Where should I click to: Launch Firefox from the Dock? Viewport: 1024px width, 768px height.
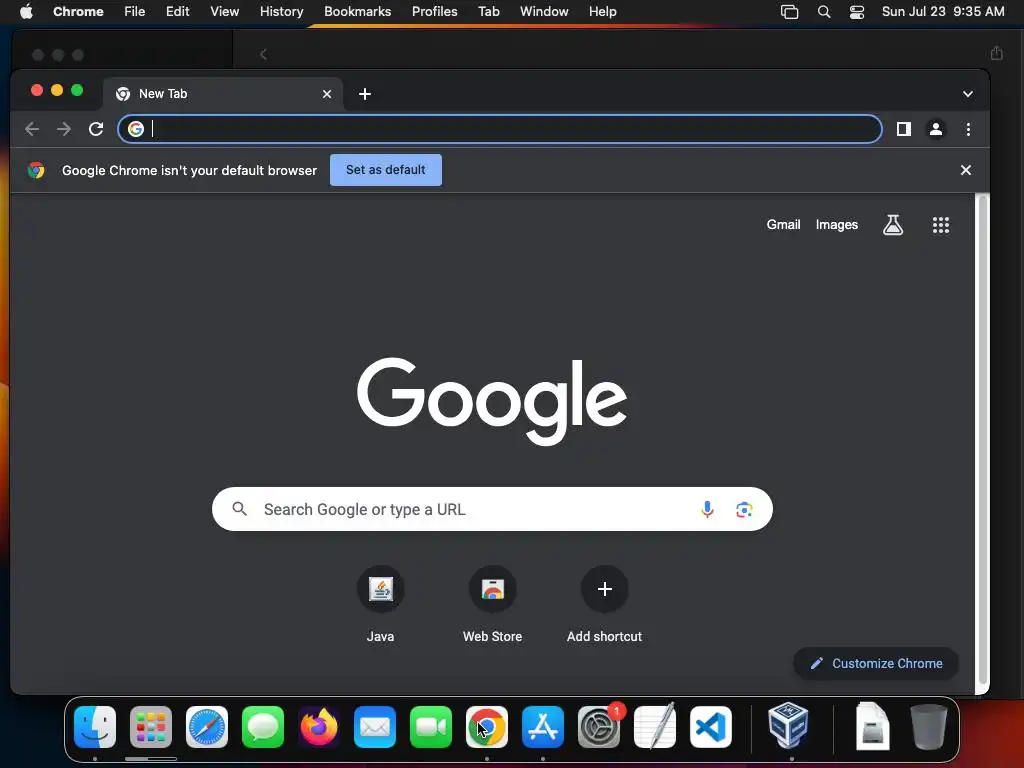pos(319,727)
